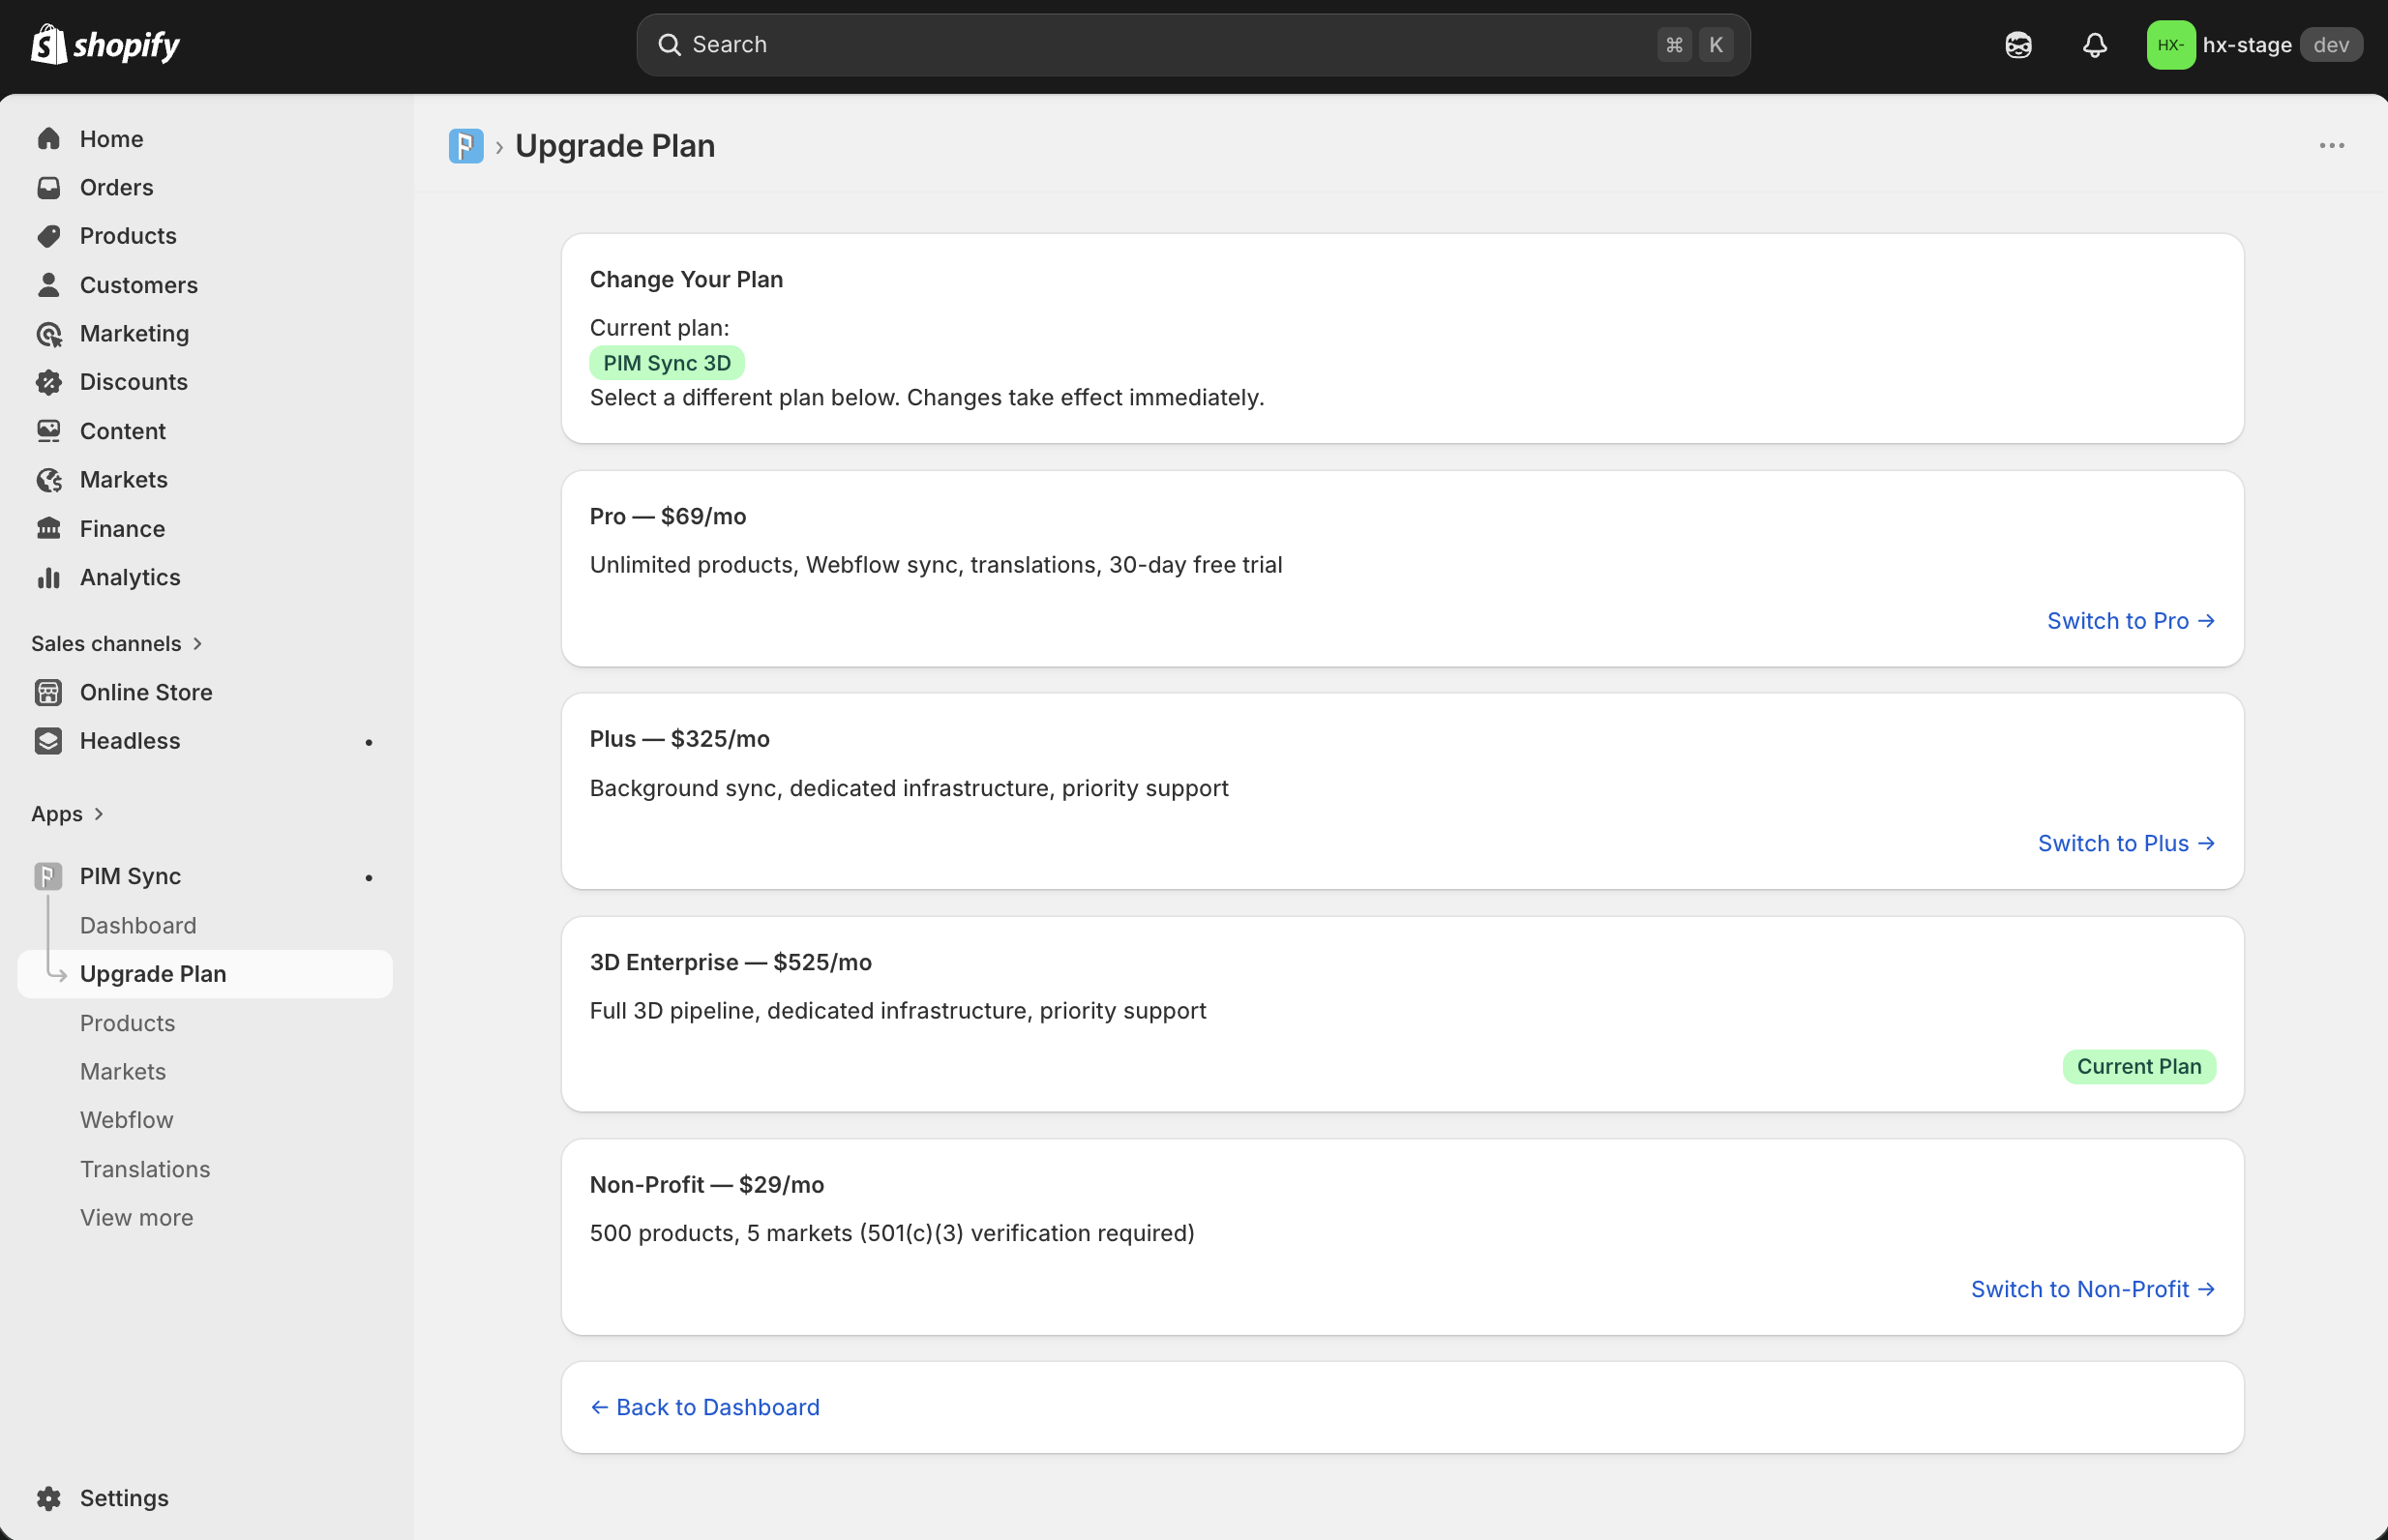Click the search magnifier icon

[x=669, y=45]
